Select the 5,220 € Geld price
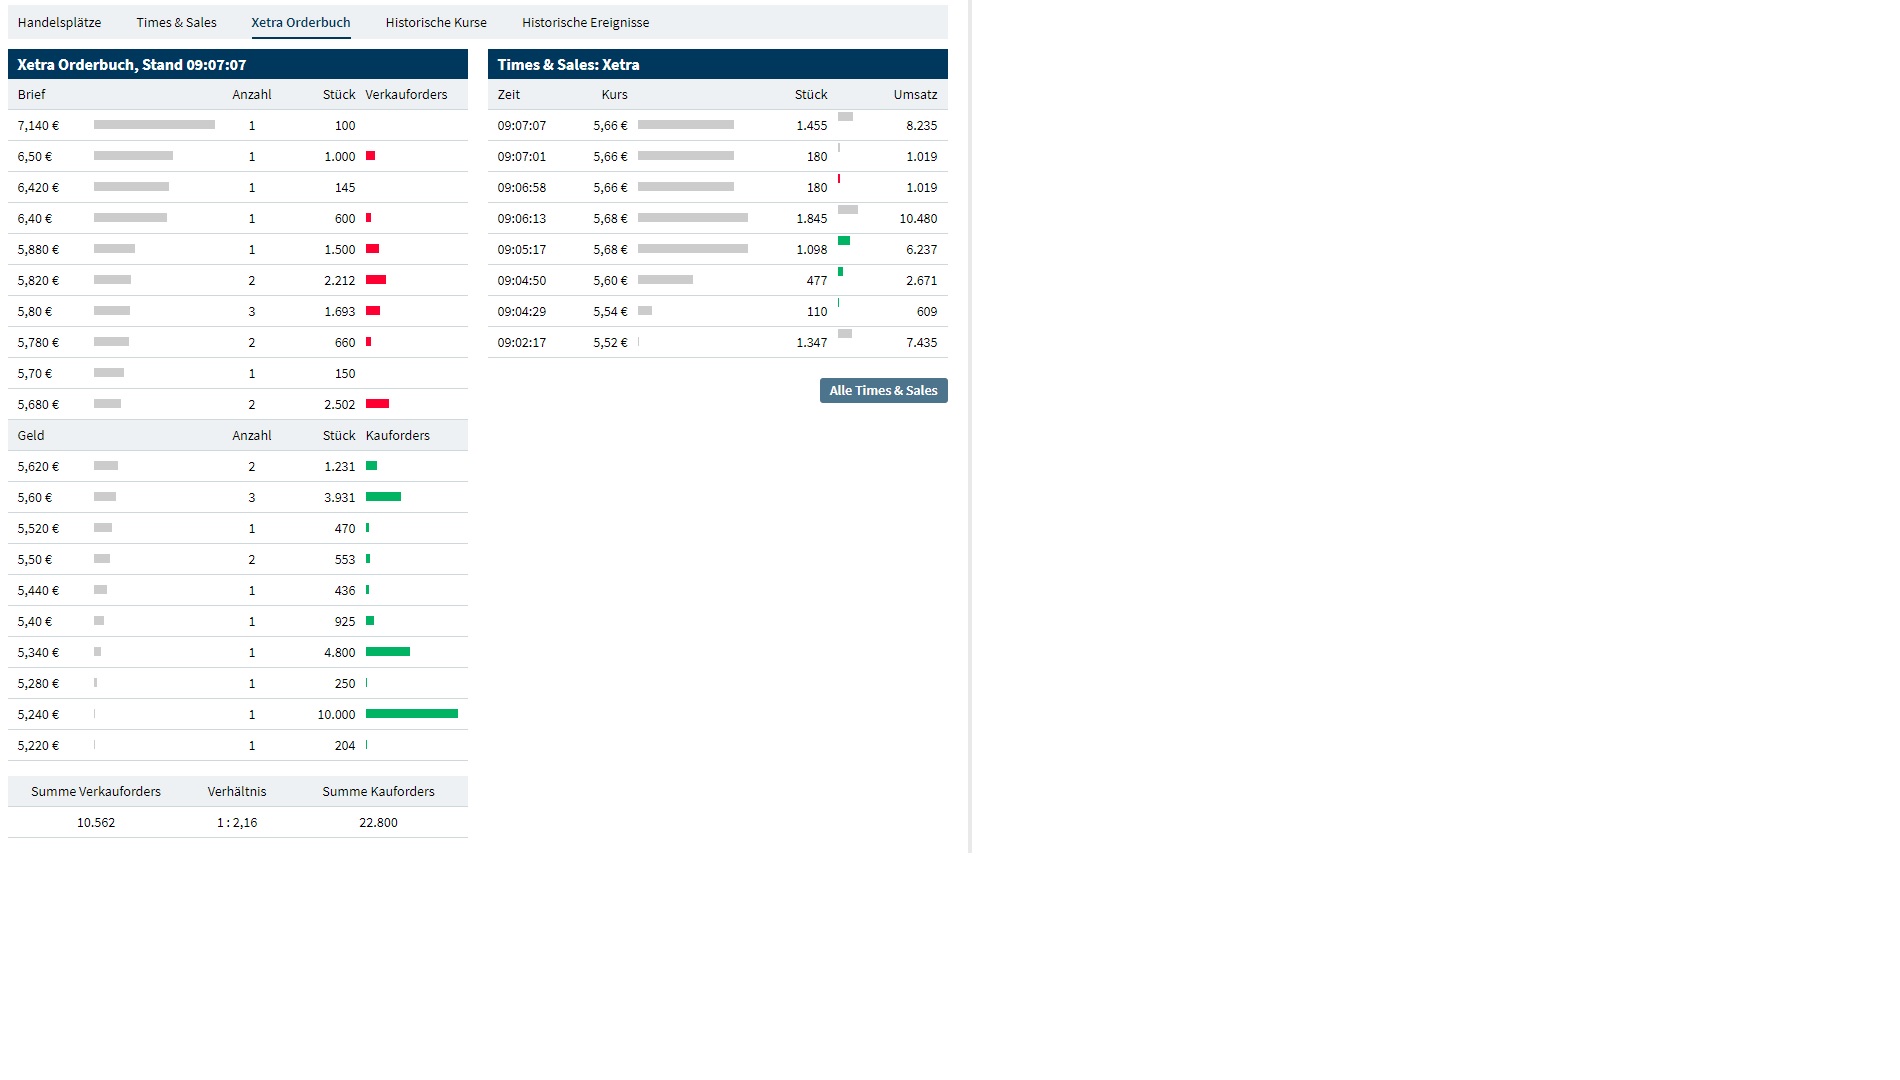 [x=38, y=745]
